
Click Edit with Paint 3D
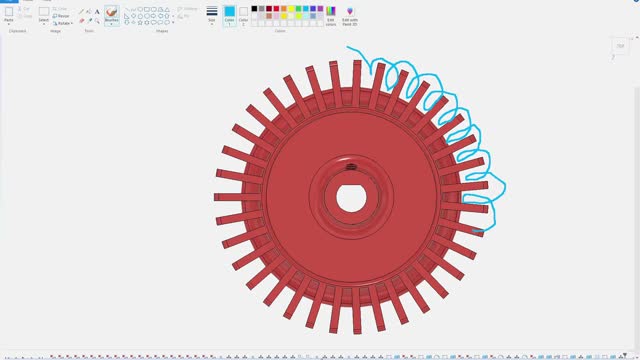pyautogui.click(x=350, y=16)
